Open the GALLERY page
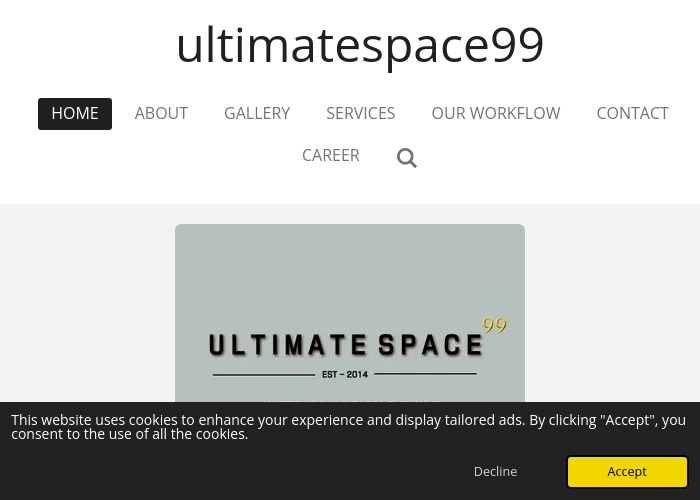This screenshot has width=700, height=500. pos(257,114)
